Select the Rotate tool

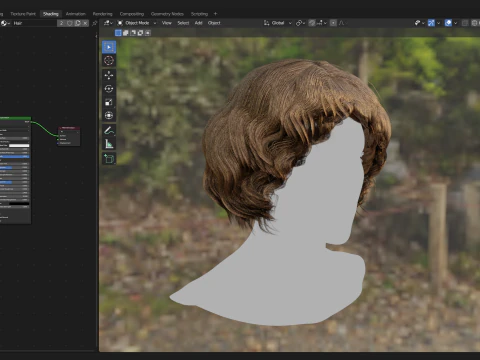tap(109, 89)
